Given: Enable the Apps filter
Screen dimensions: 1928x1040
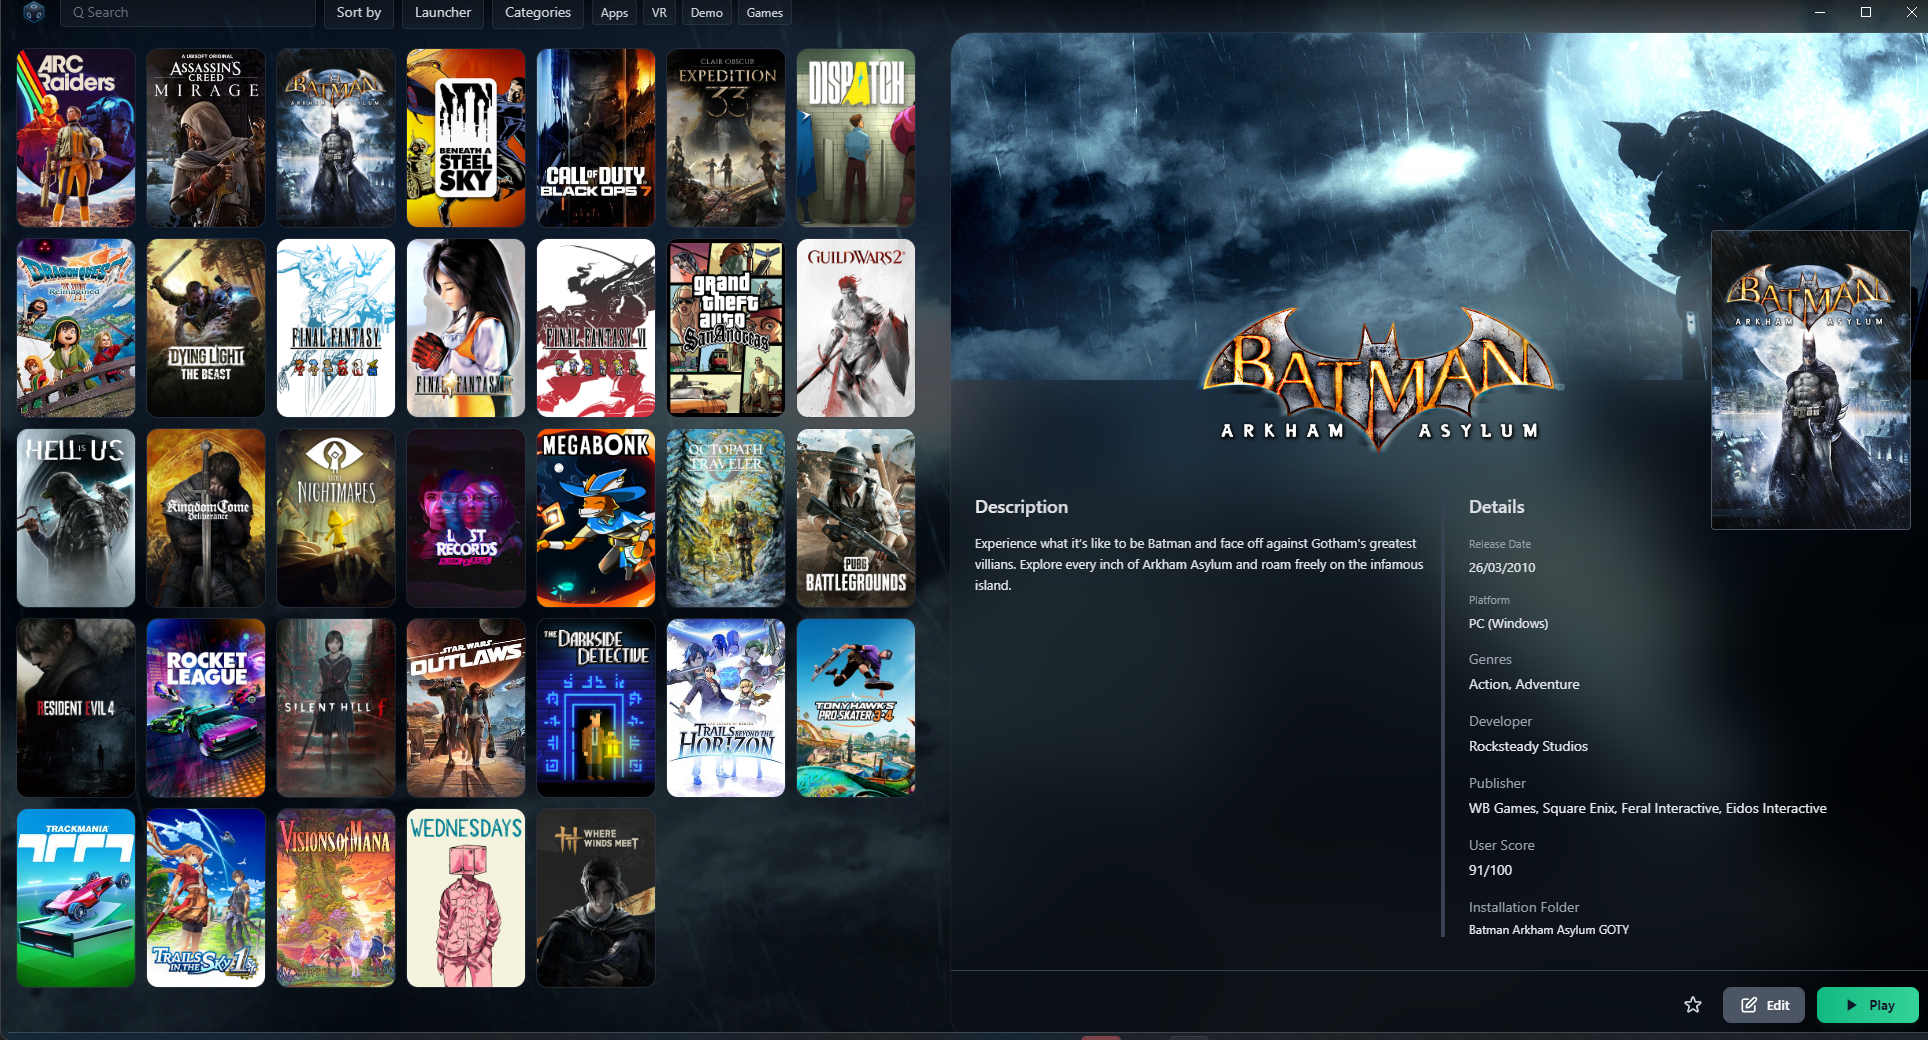Looking at the screenshot, I should point(614,13).
